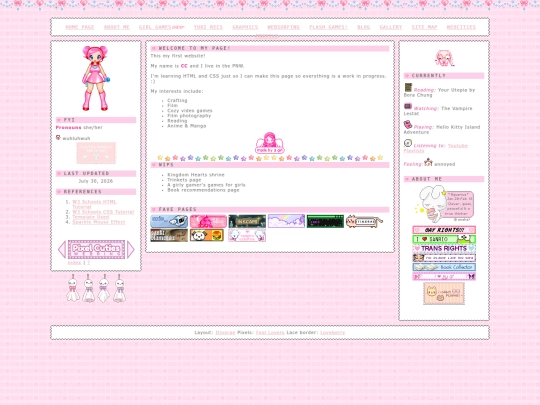The image size is (540, 405).
Task: Open the pixels credit link in footer
Action: coord(270,332)
